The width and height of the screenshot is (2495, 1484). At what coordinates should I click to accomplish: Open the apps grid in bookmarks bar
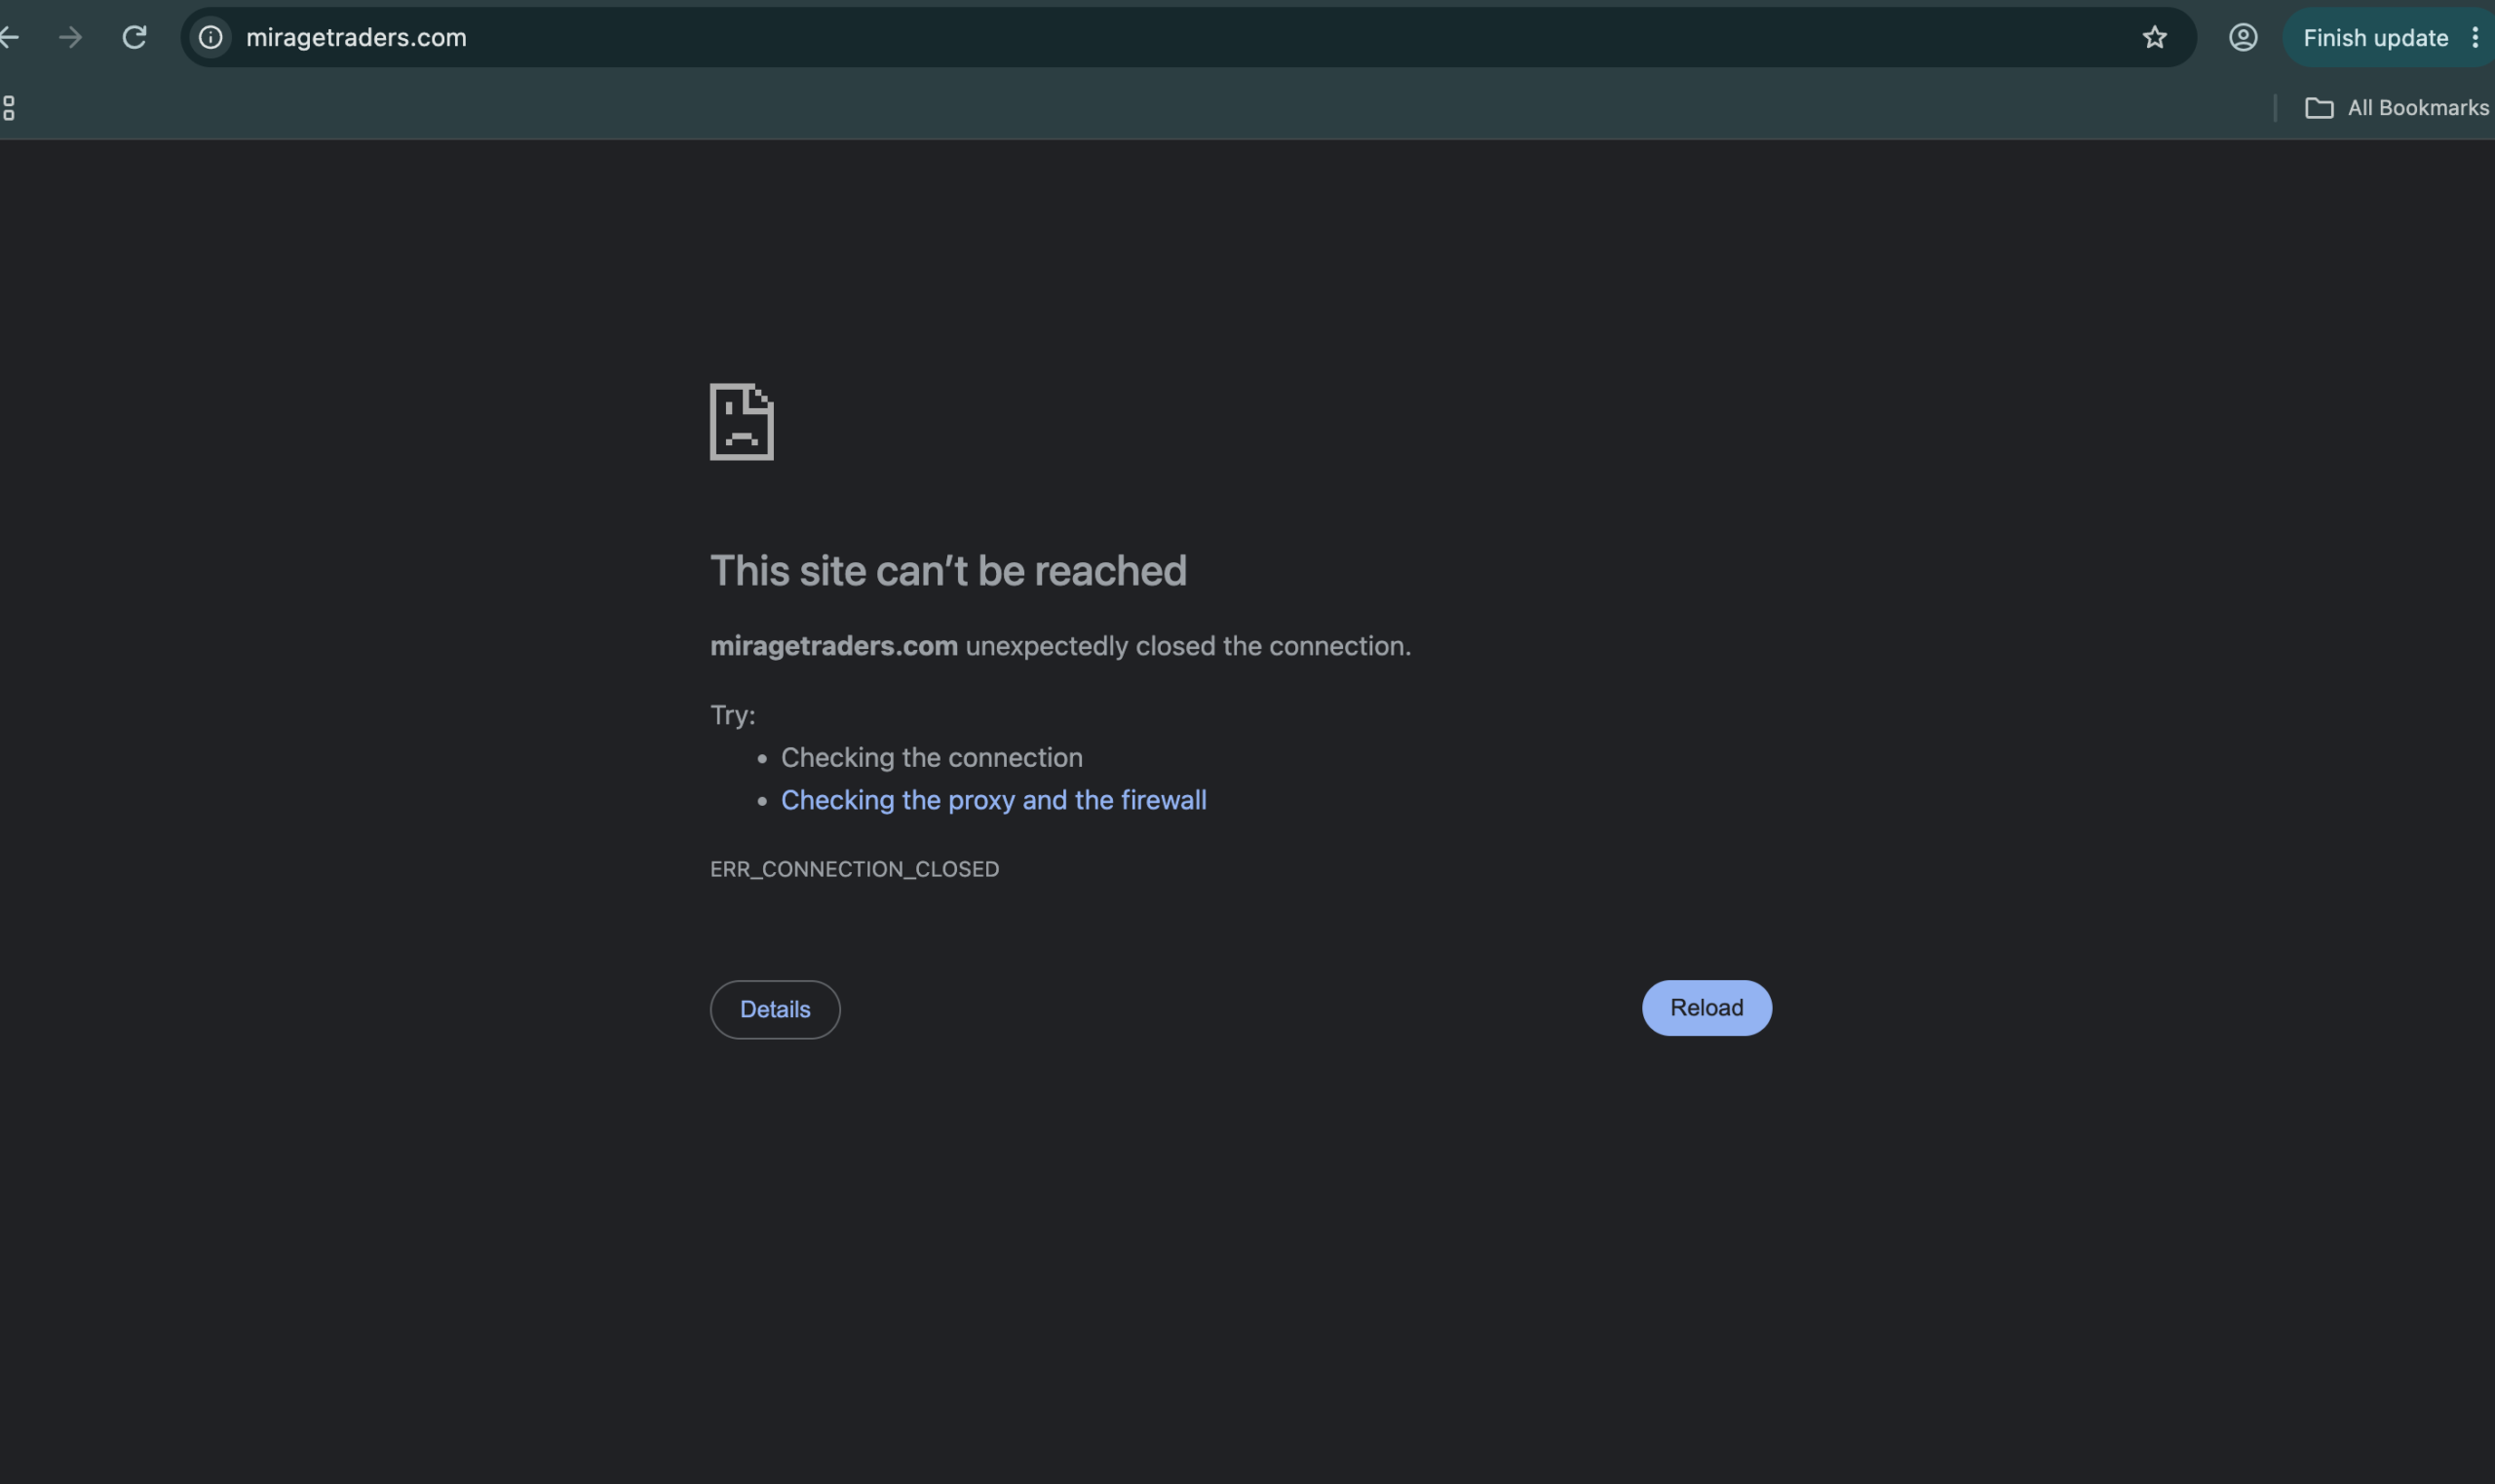pyautogui.click(x=9, y=108)
